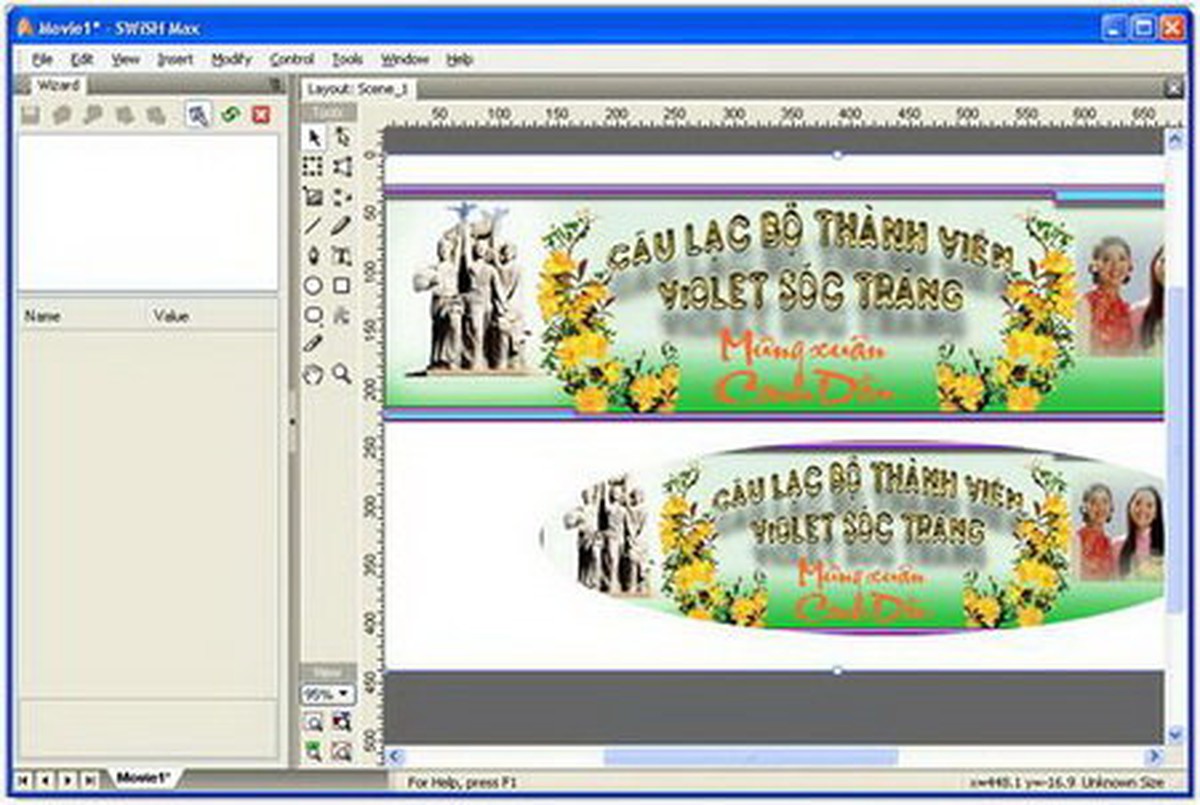
Task: Select the arrow Selection tool
Action: [314, 139]
